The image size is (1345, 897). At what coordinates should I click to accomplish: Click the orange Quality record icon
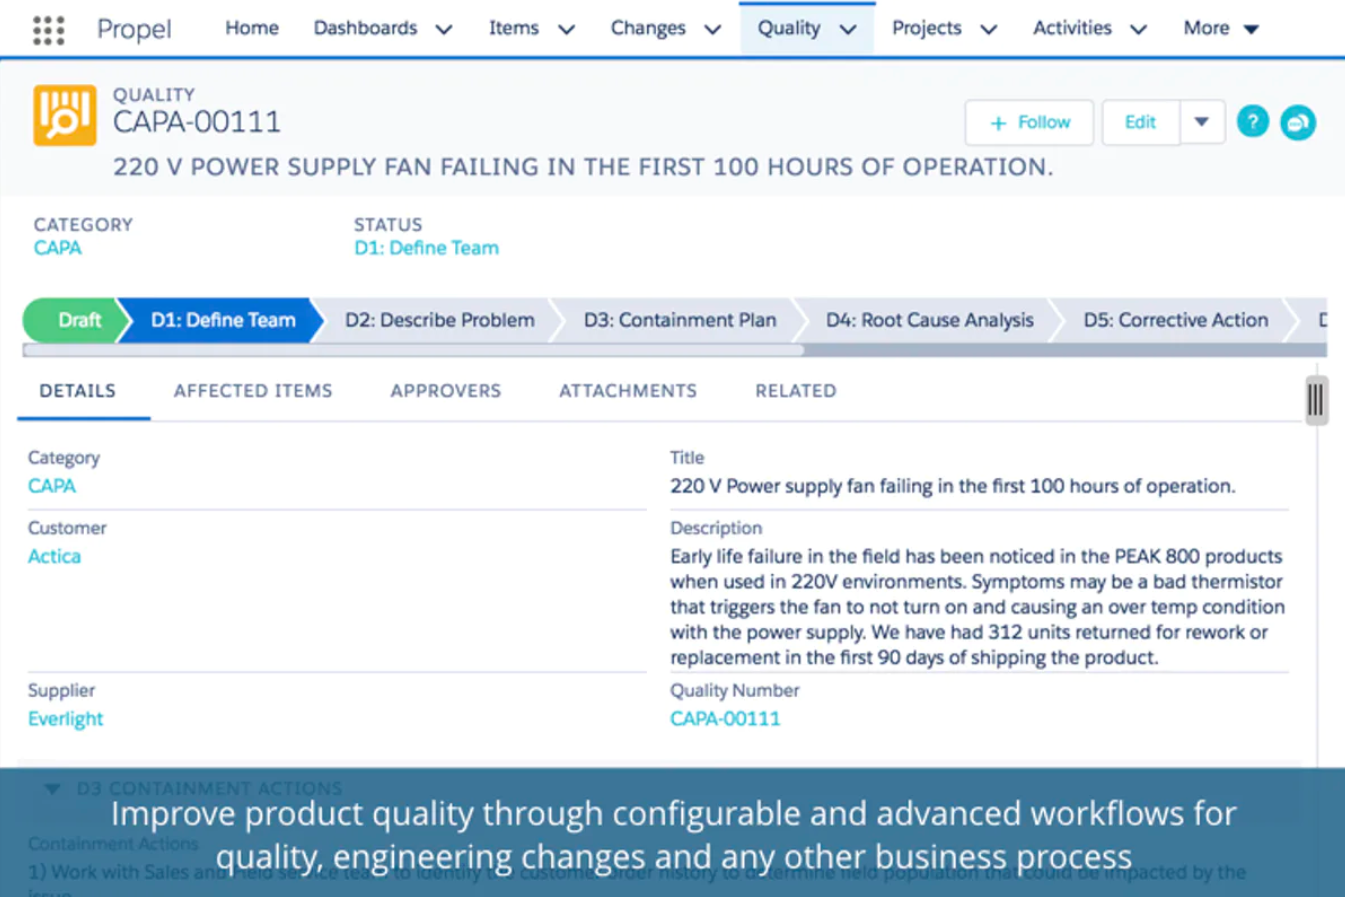click(x=65, y=115)
